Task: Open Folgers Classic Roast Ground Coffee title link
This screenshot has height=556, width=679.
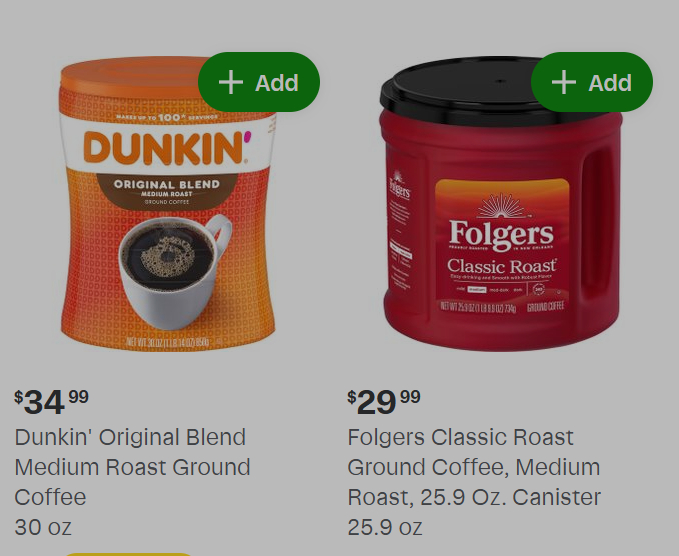Action: point(474,467)
